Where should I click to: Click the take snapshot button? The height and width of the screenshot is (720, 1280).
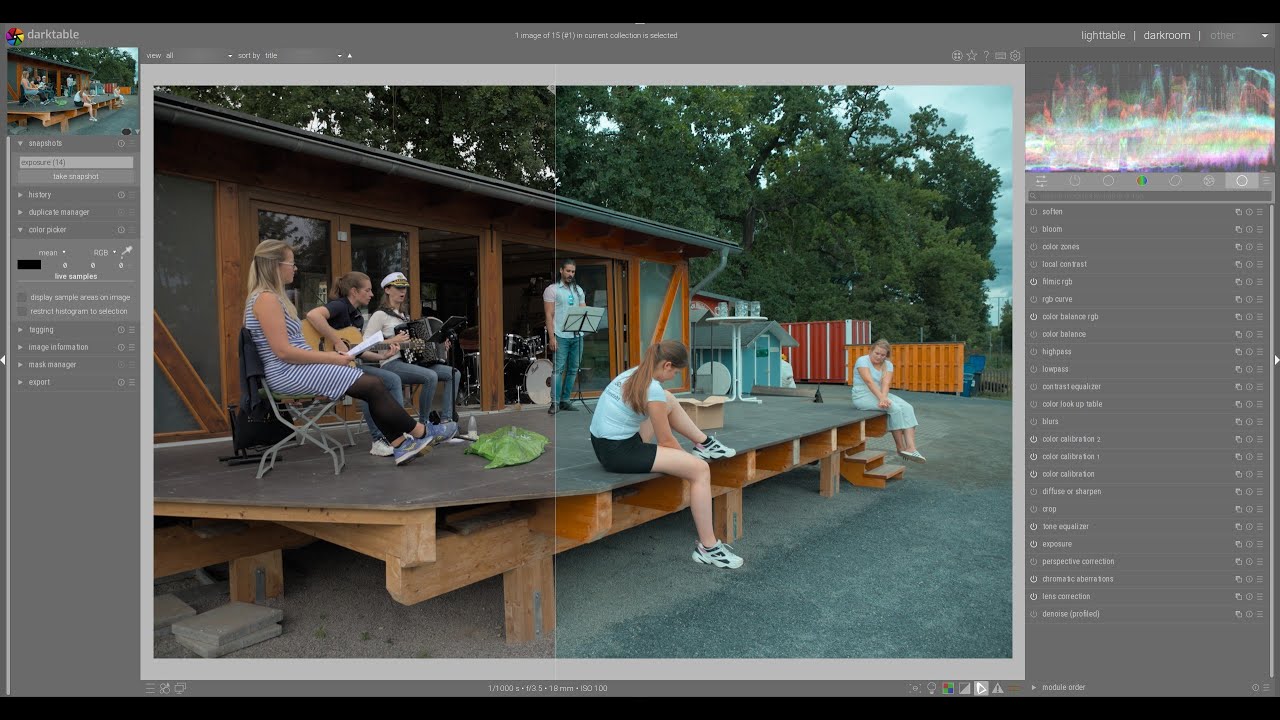pos(76,176)
